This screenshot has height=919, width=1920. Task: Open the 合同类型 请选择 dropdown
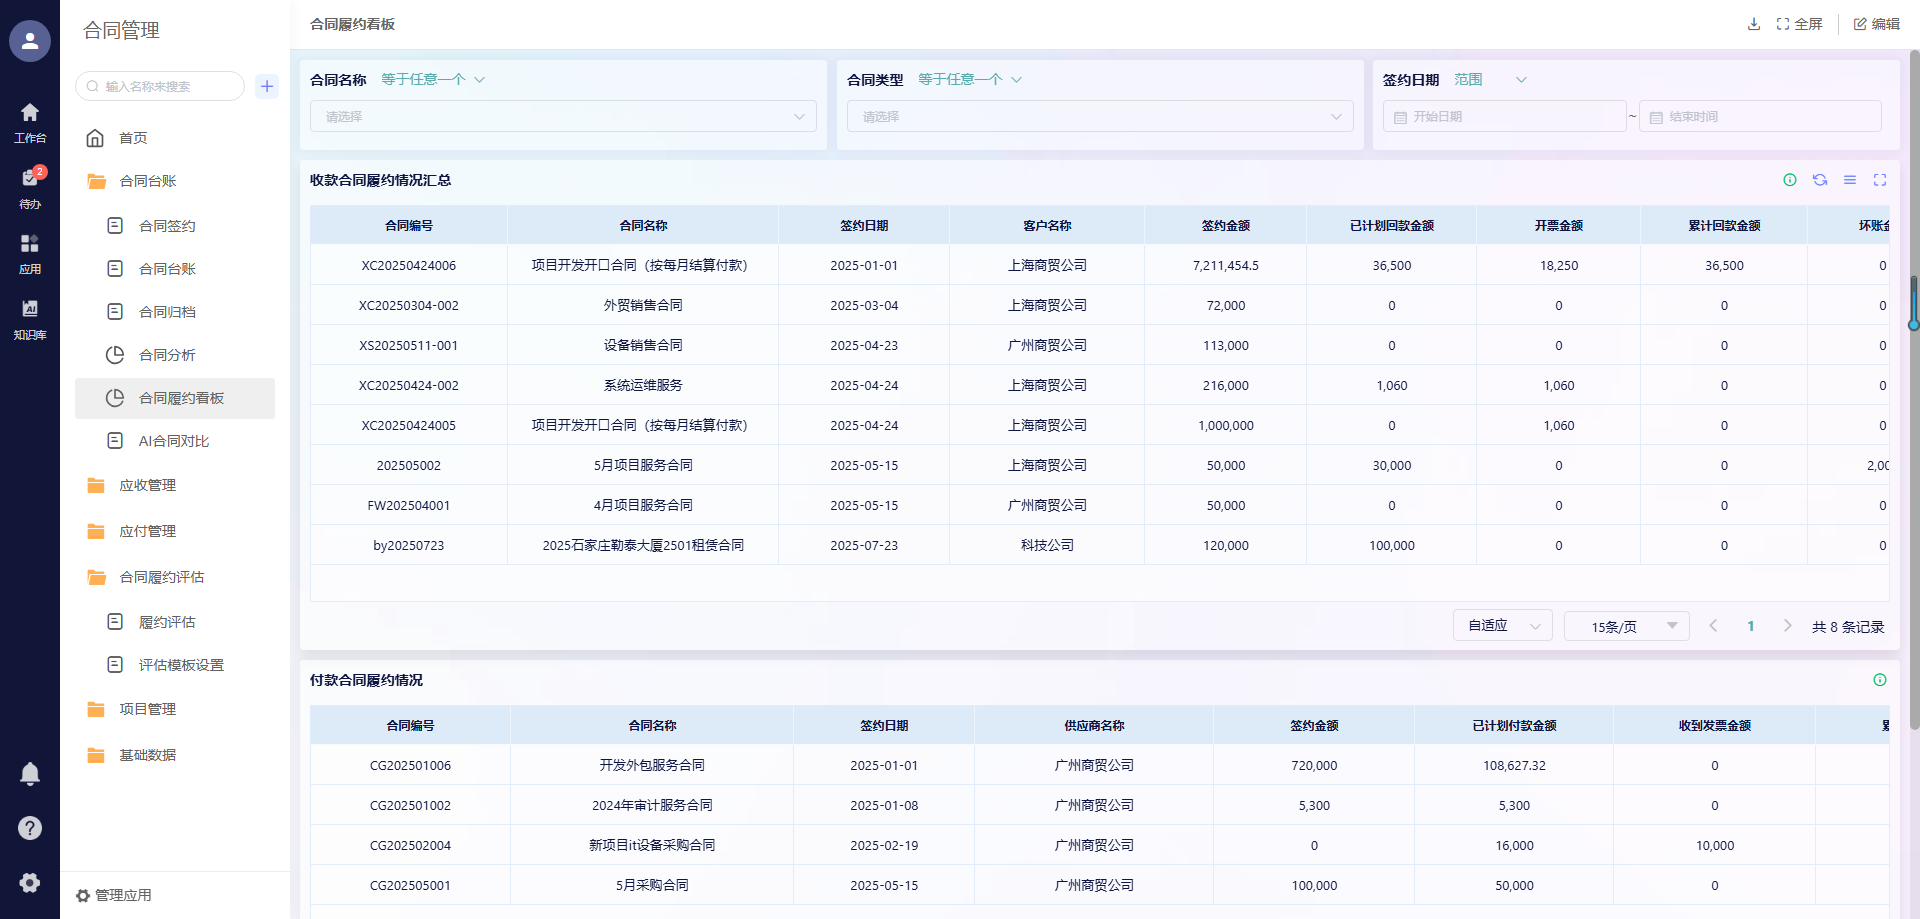1100,117
